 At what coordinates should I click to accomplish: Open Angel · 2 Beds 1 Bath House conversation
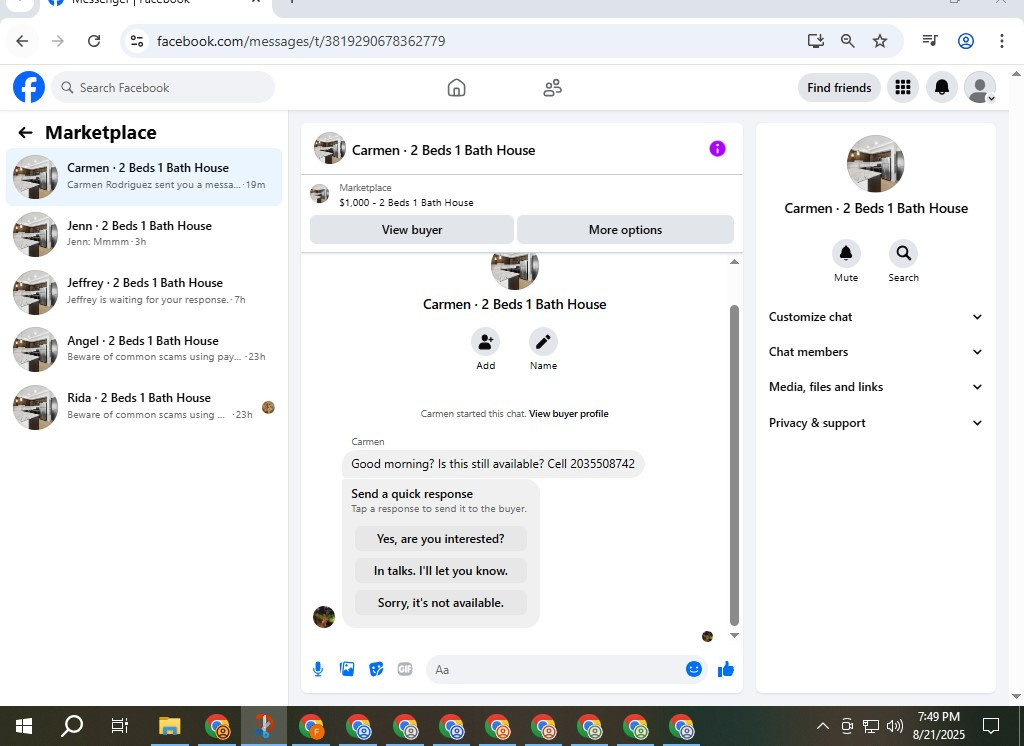(144, 349)
